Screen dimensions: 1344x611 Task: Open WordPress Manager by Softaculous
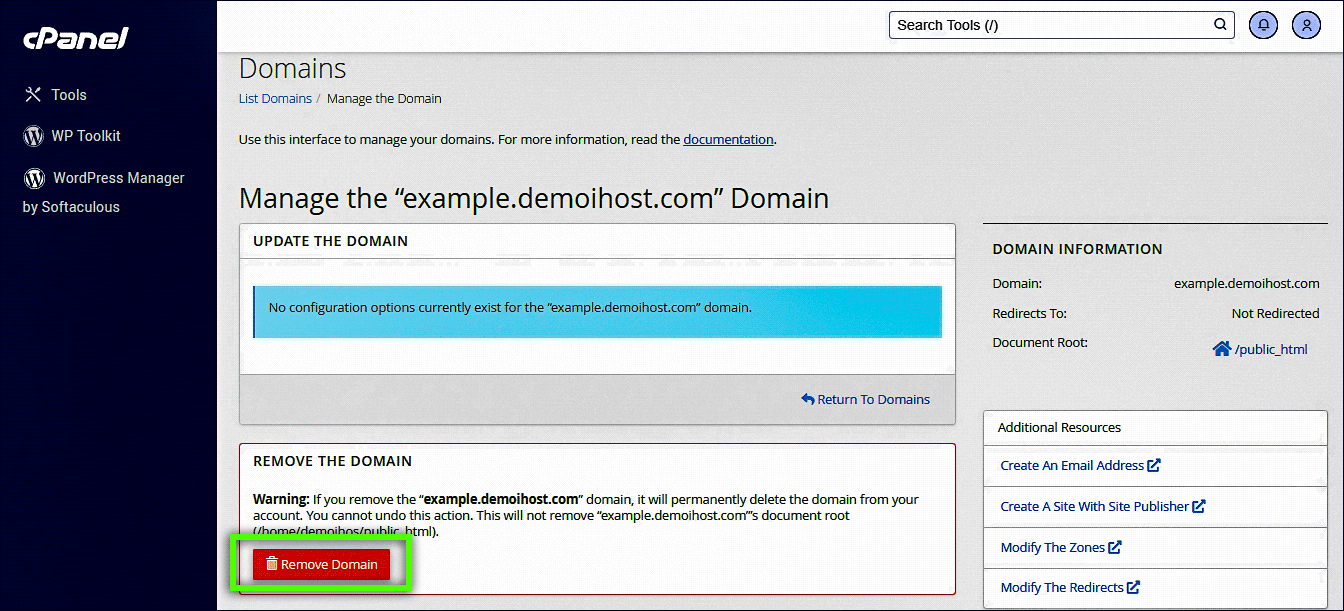click(x=118, y=178)
